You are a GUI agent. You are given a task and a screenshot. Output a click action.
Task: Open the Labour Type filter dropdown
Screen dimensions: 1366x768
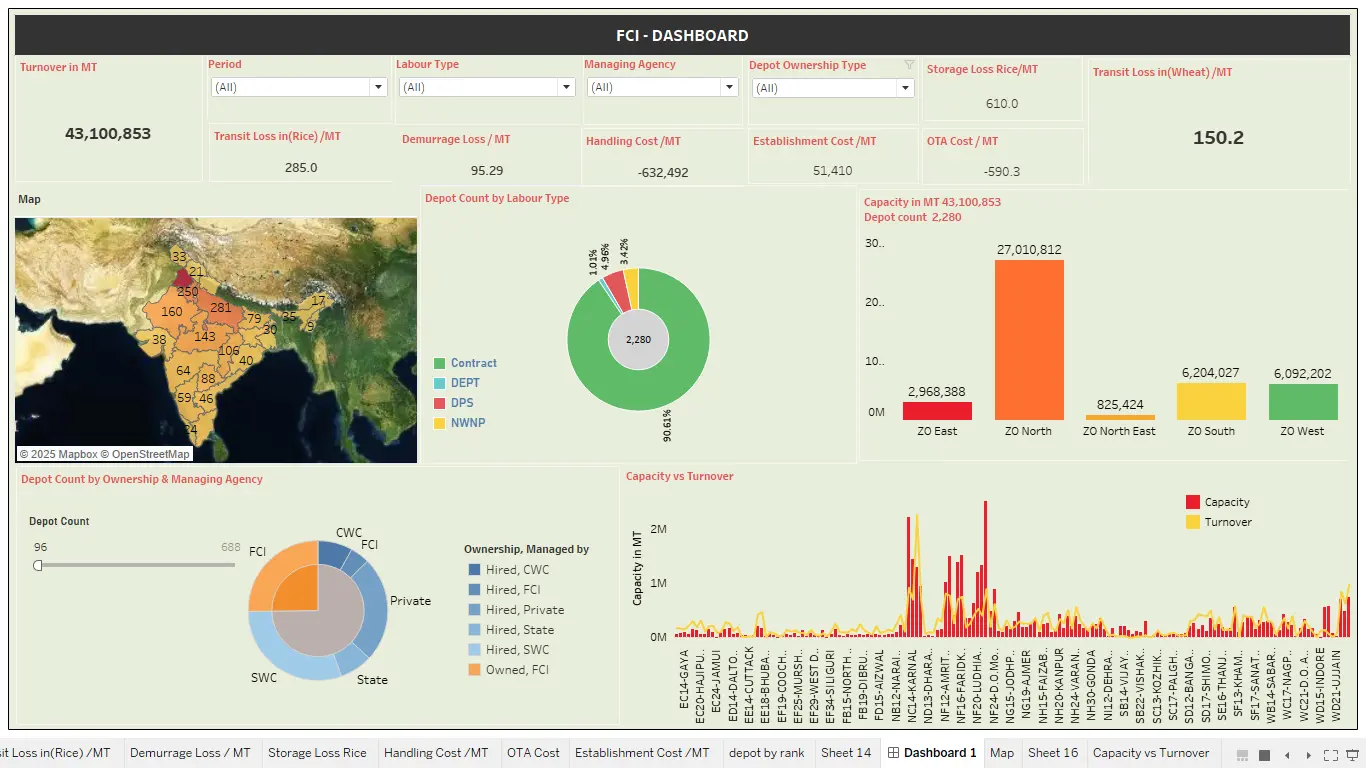(486, 87)
